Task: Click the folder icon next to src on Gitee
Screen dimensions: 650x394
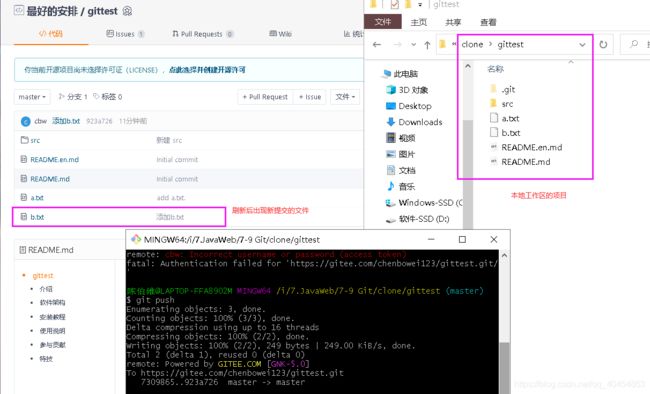Action: click(24, 140)
